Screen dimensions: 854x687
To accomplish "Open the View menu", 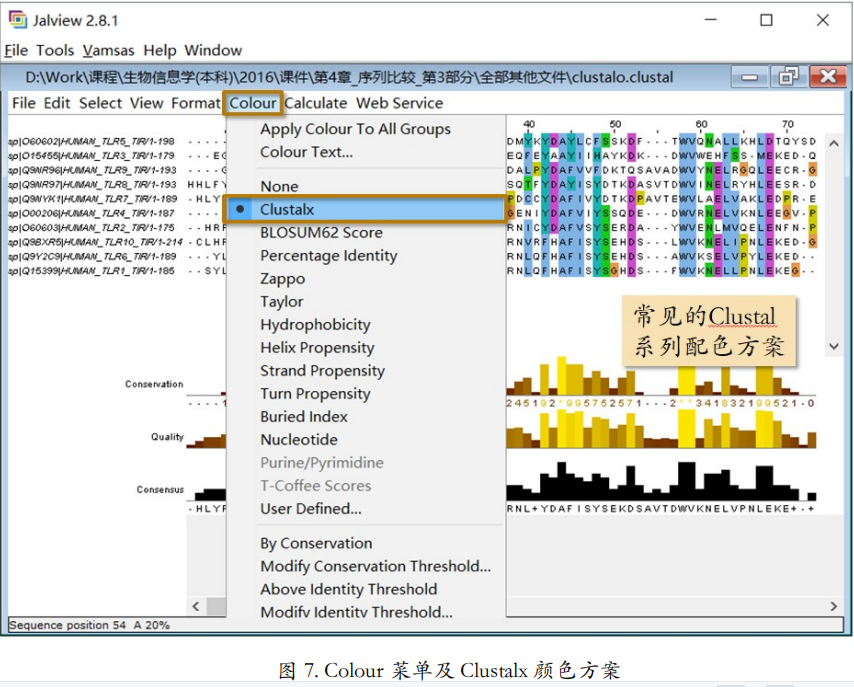I will [147, 103].
